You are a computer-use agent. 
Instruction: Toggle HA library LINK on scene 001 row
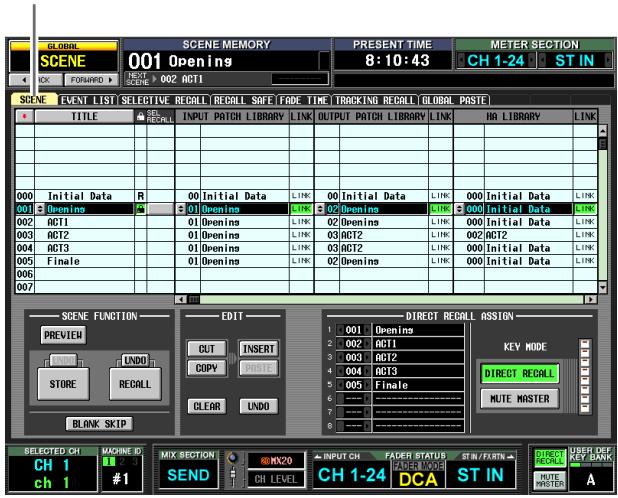pos(585,209)
